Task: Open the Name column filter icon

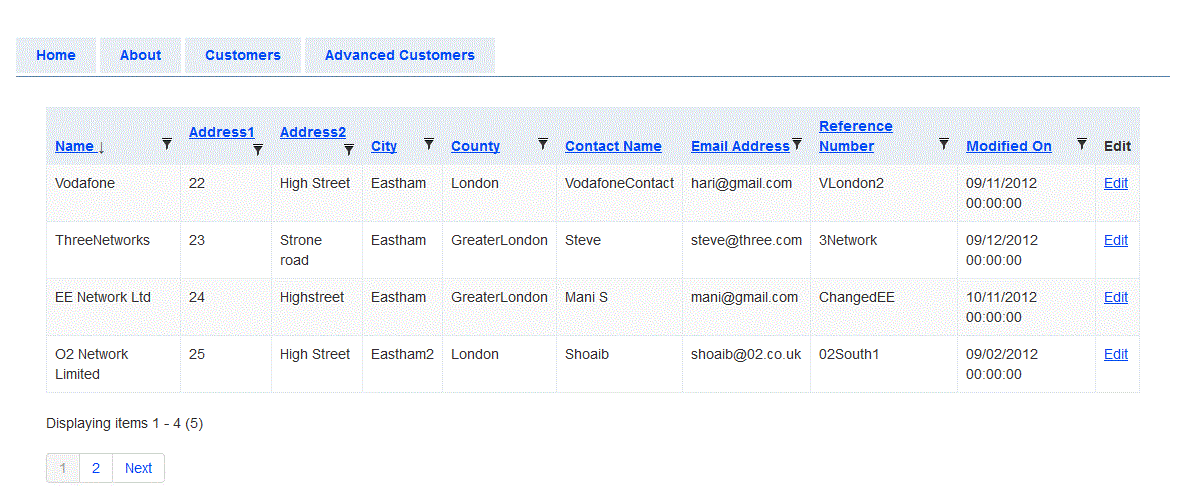Action: 167,144
